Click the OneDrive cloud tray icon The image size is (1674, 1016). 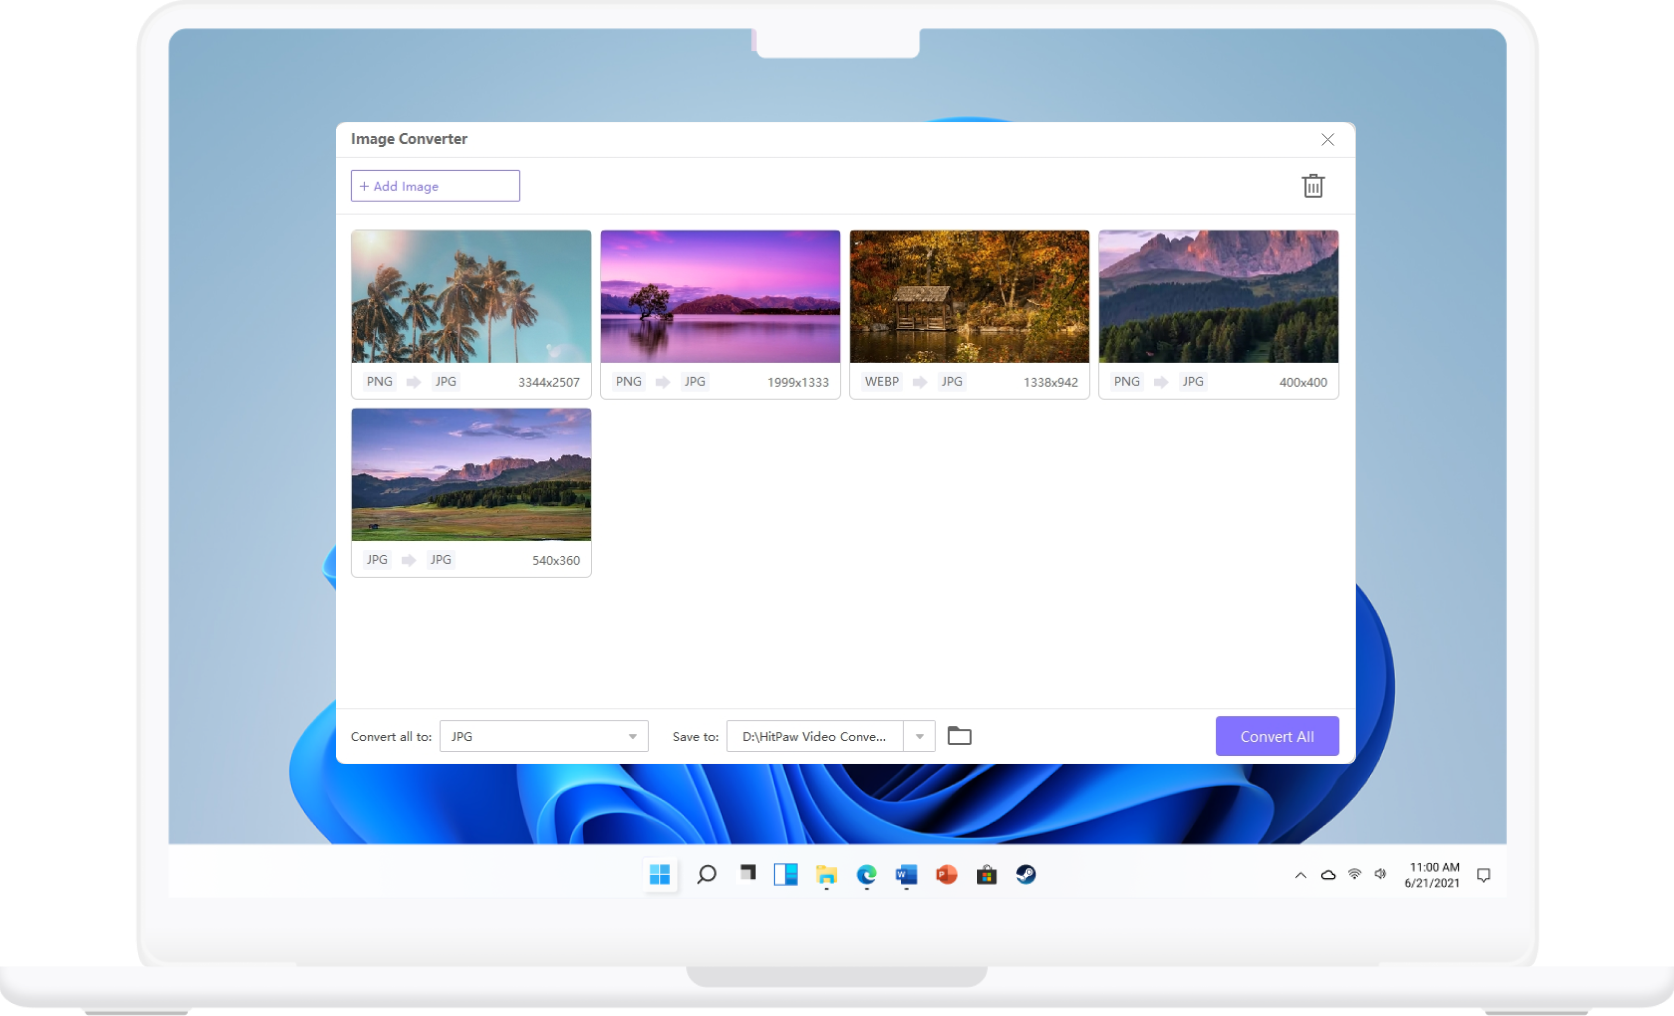(1328, 875)
